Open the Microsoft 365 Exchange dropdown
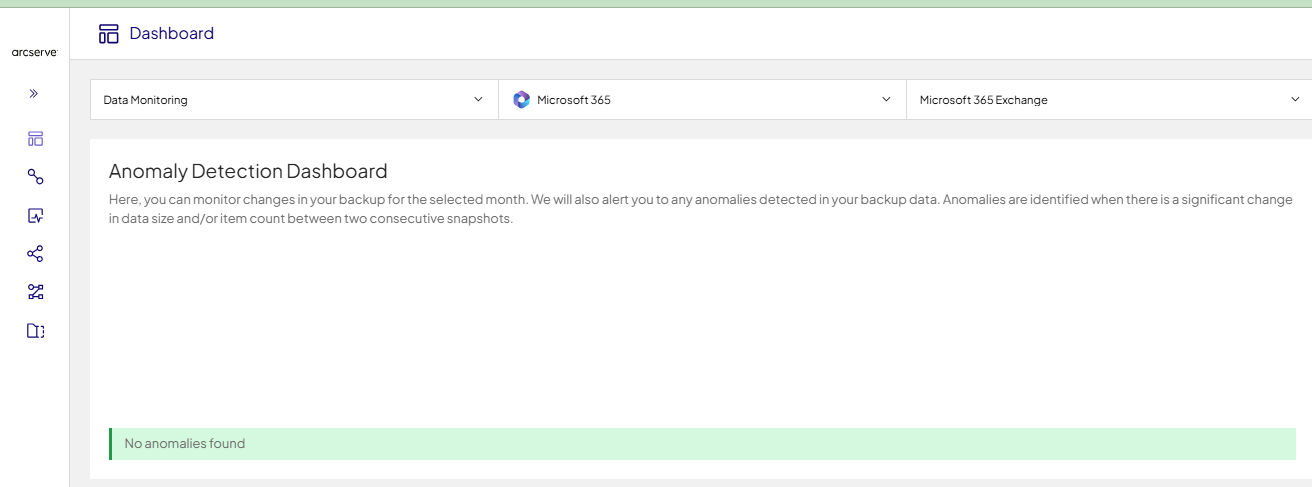1312x487 pixels. point(1109,100)
